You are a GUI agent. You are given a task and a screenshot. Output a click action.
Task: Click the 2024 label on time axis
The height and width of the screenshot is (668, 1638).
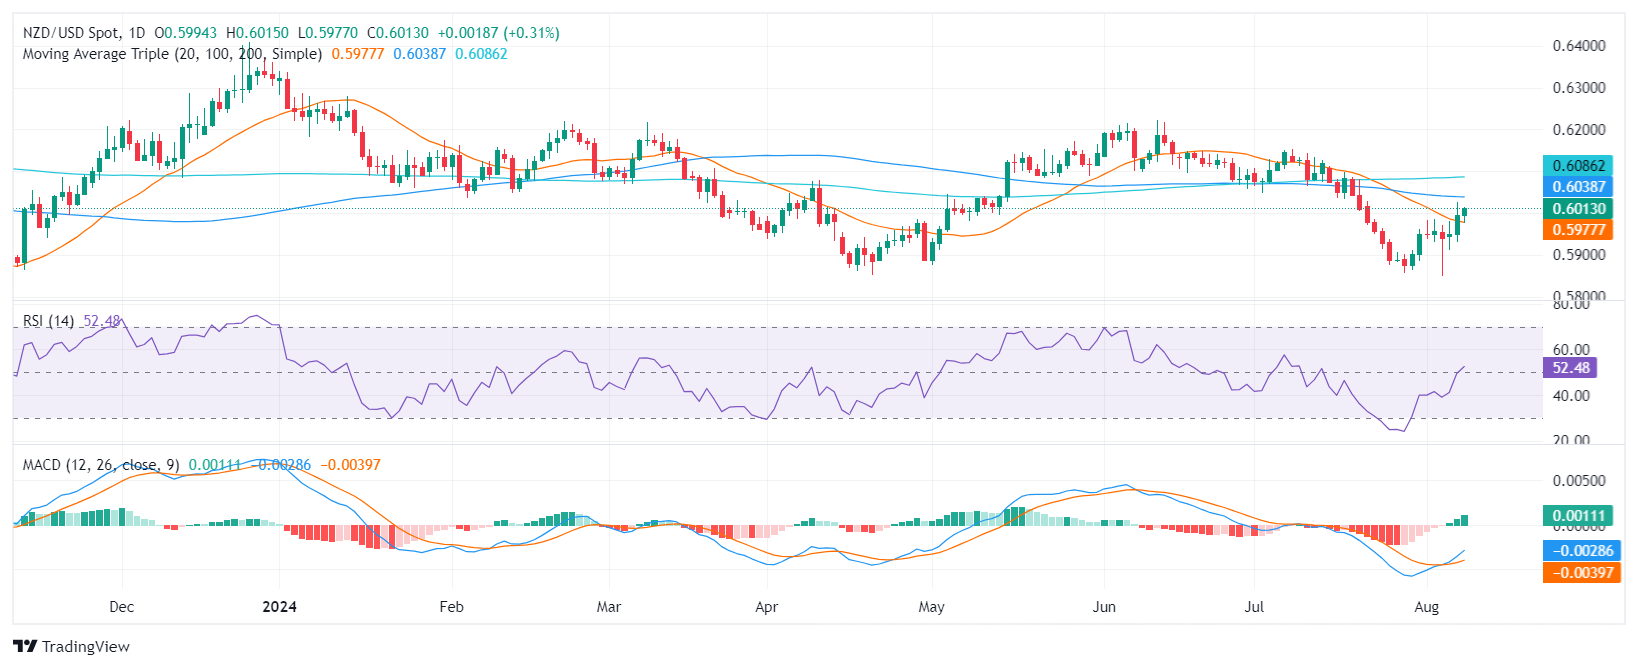click(279, 607)
